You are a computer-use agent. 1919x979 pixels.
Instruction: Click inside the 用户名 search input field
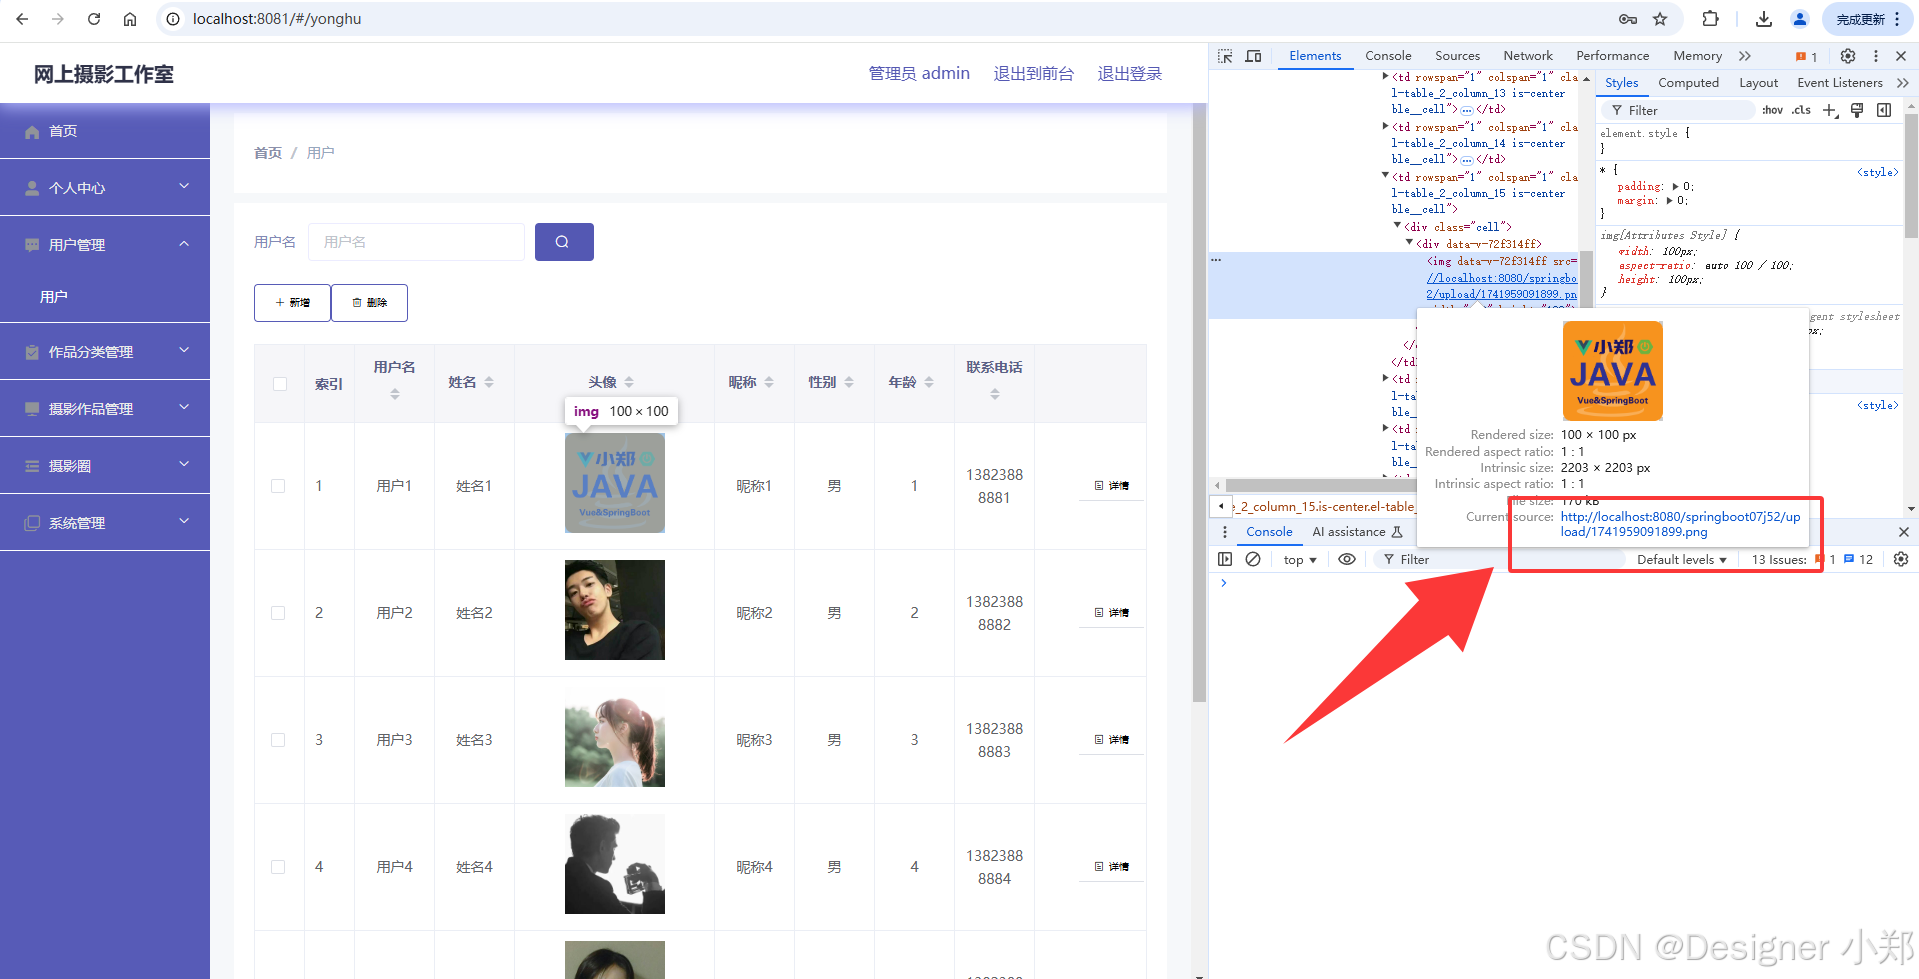coord(416,241)
